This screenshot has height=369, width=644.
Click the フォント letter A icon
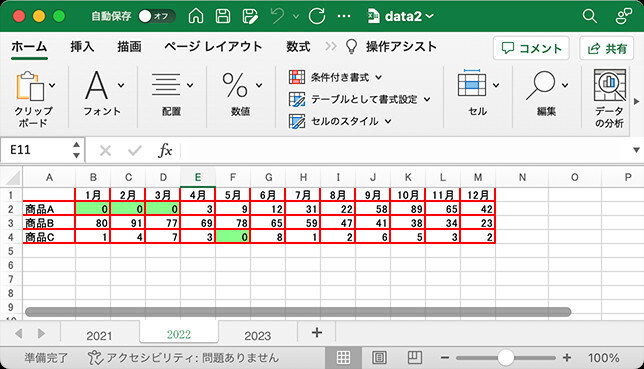click(x=97, y=85)
